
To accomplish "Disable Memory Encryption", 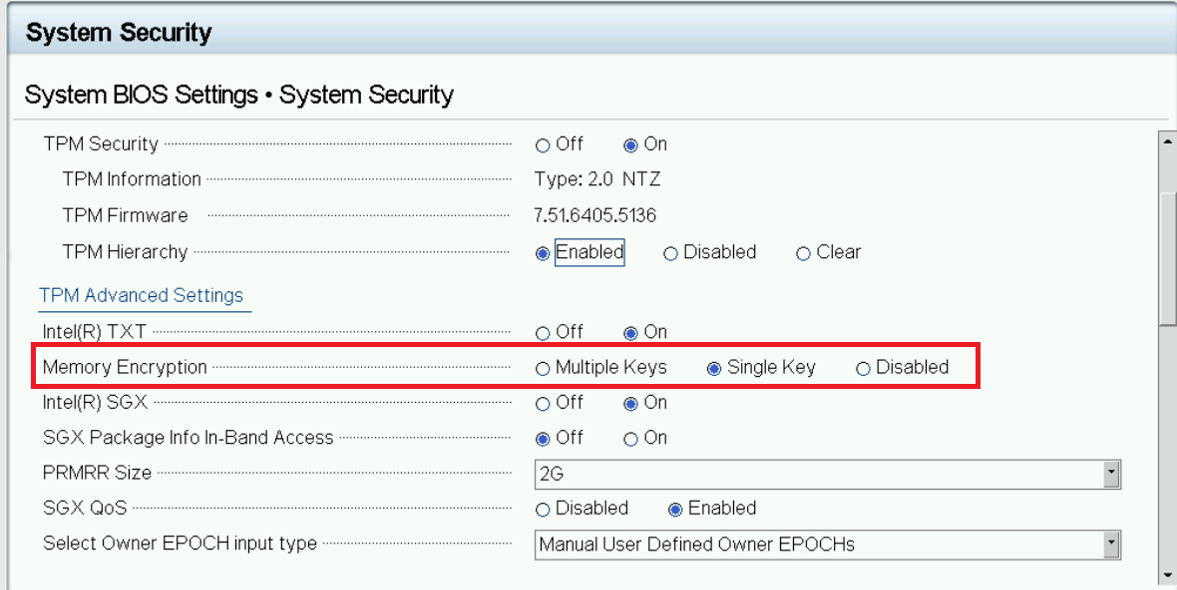I will (862, 367).
